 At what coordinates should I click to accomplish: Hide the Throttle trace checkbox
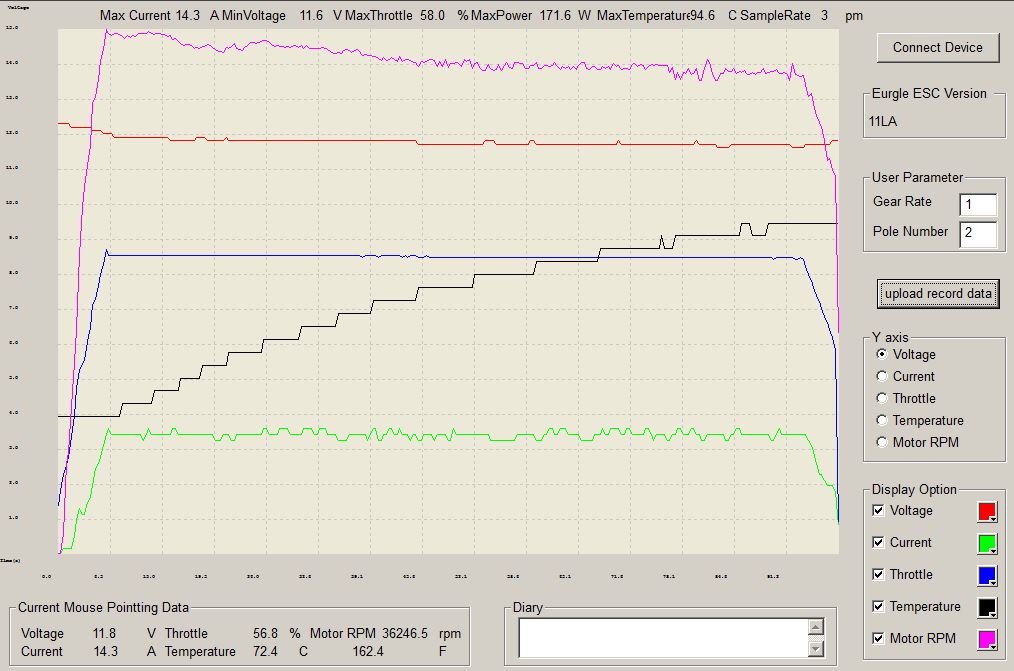[878, 574]
